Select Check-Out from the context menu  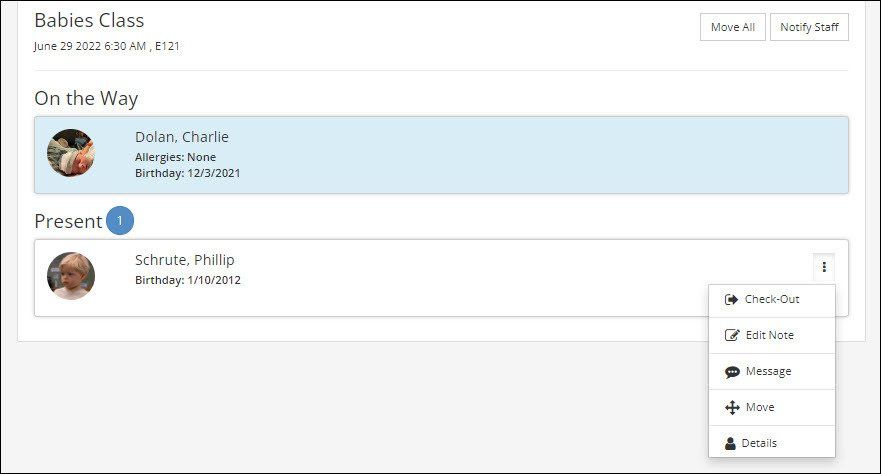tap(772, 300)
